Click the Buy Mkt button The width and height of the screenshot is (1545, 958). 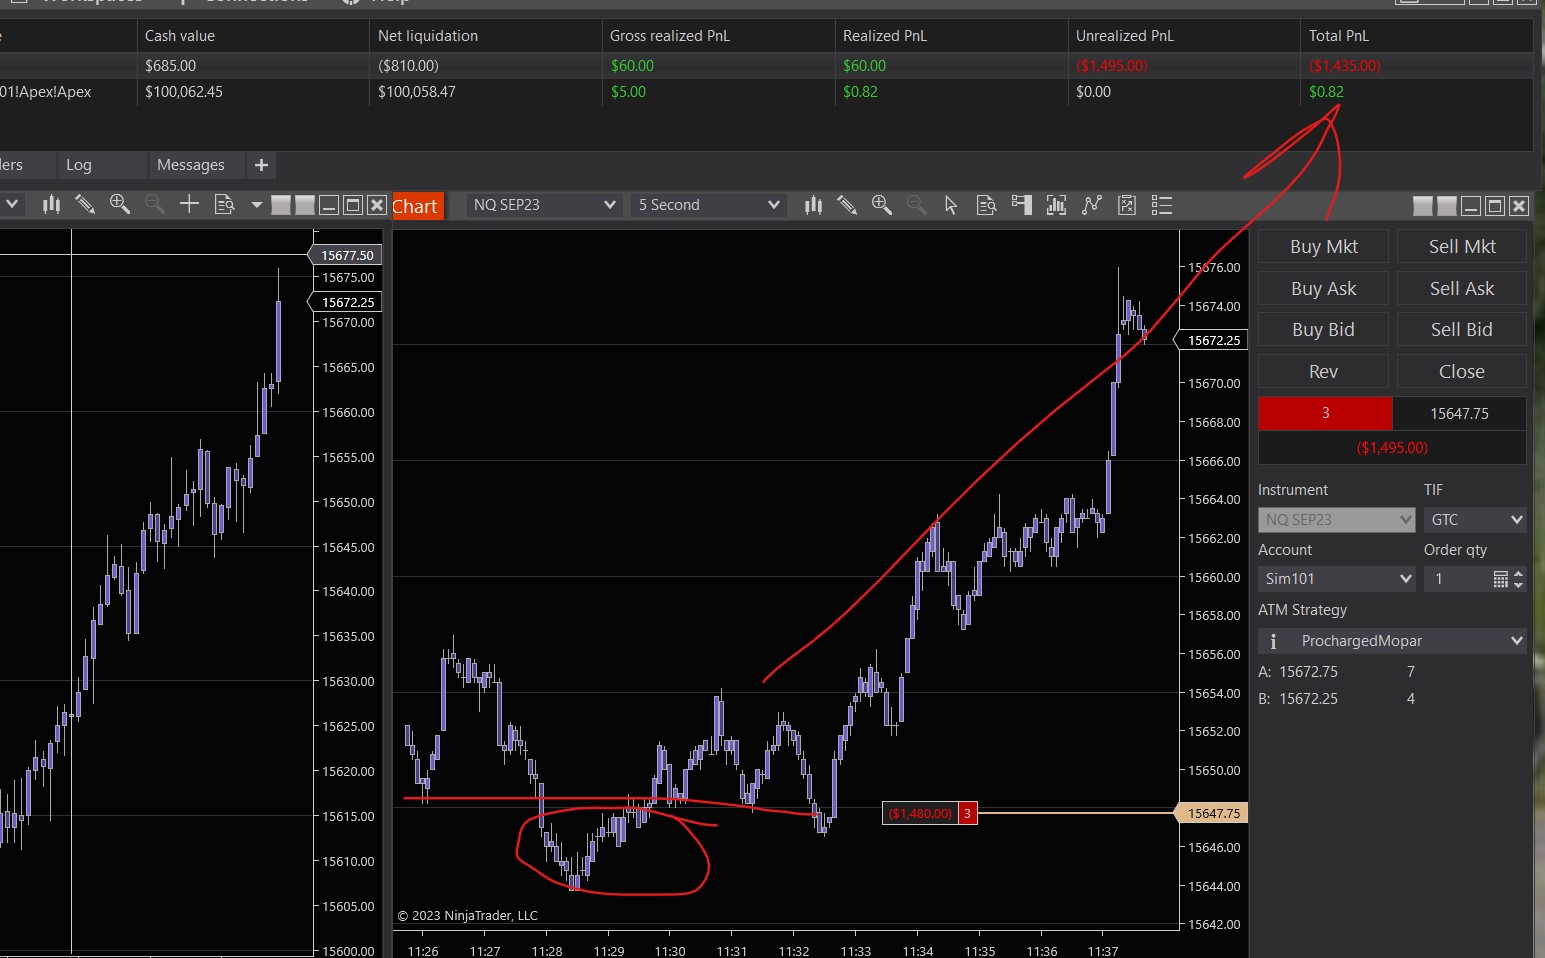coord(1323,247)
